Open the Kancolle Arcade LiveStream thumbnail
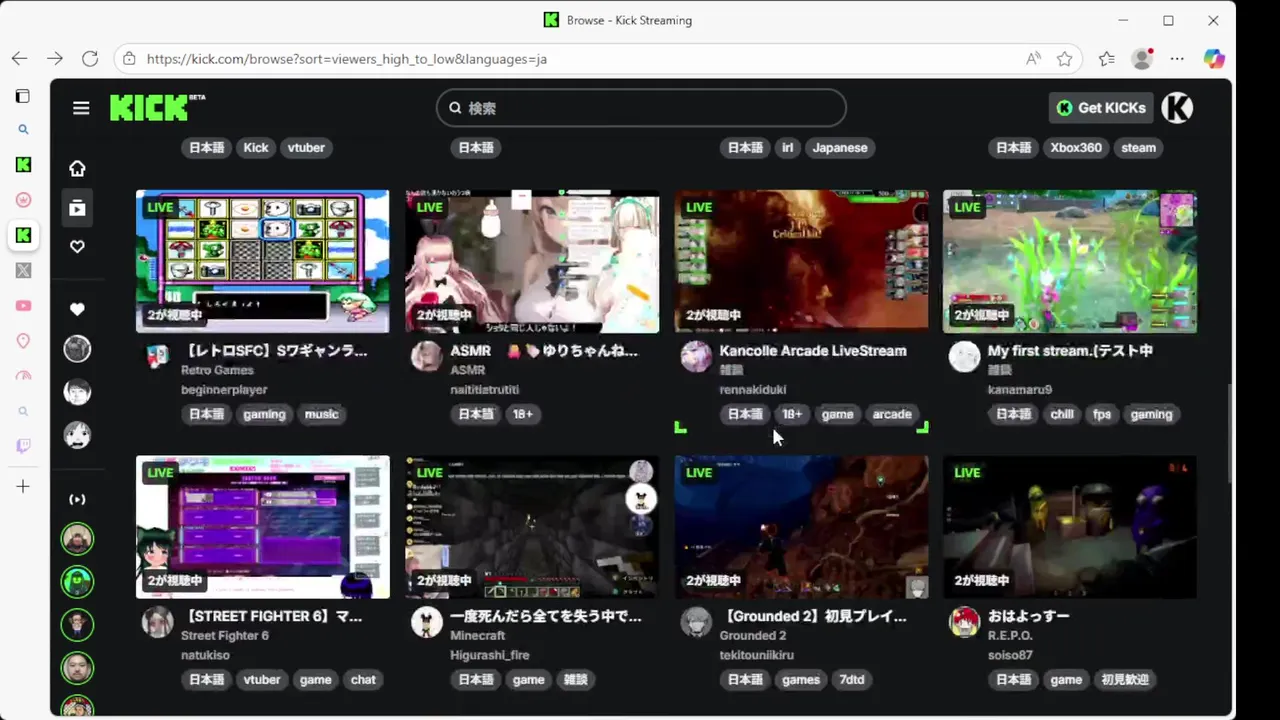The height and width of the screenshot is (720, 1280). 802,261
